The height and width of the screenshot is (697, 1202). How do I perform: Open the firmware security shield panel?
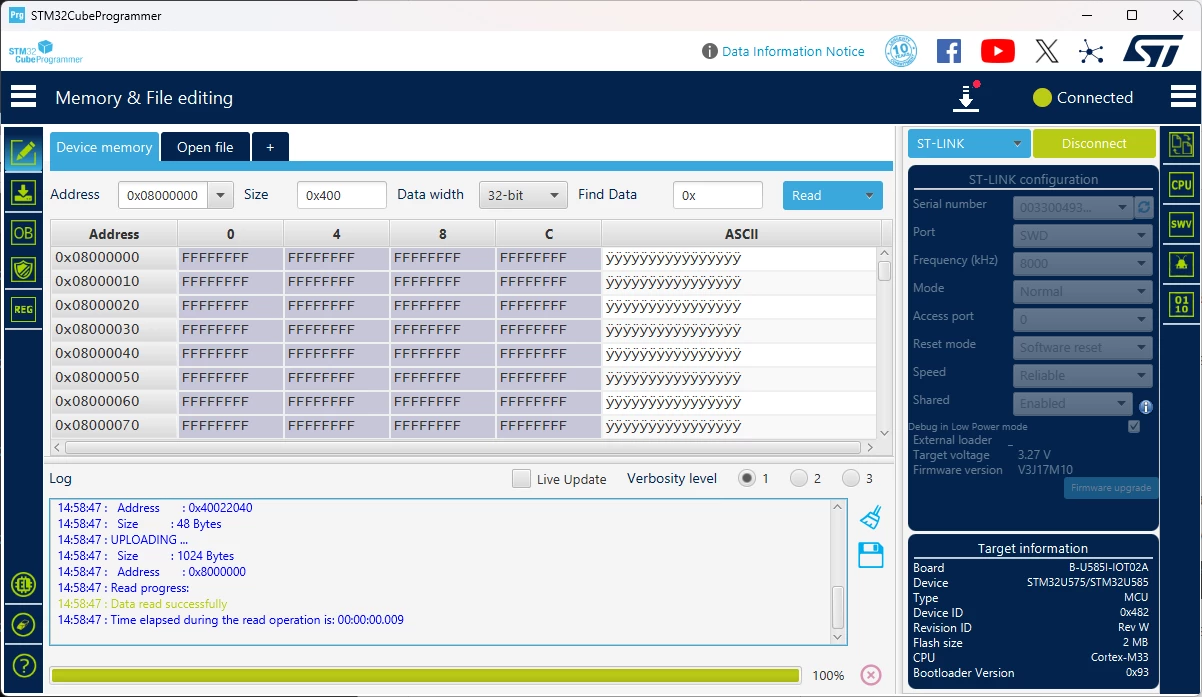[23, 270]
